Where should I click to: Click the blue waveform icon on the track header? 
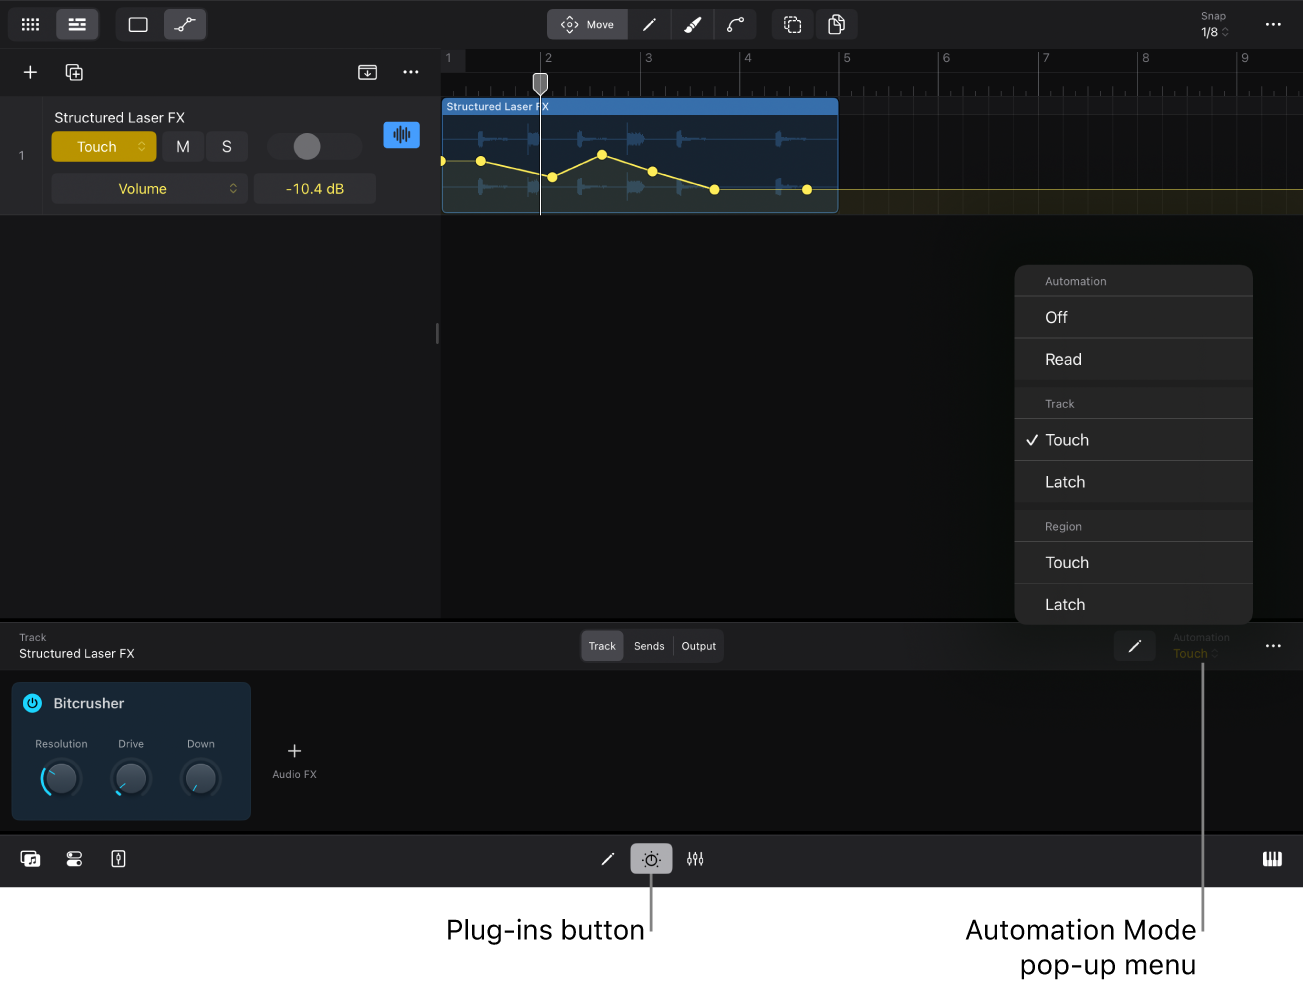[401, 134]
